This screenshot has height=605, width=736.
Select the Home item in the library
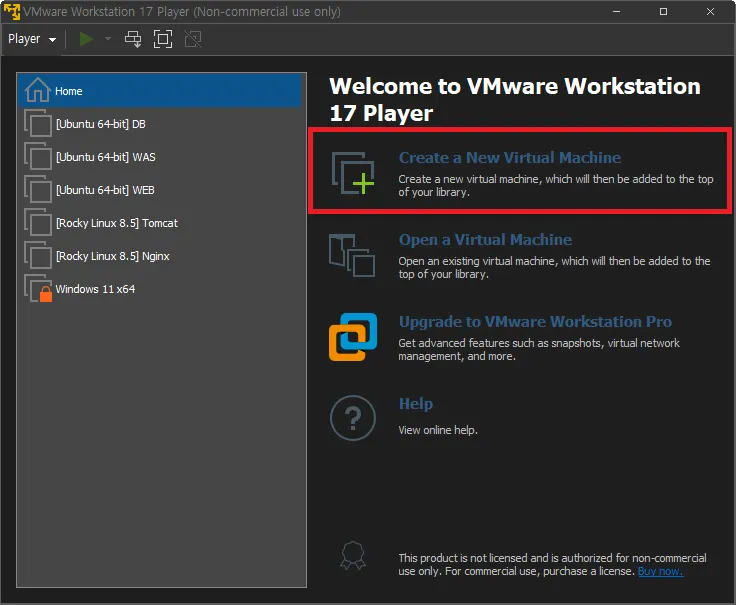(x=161, y=91)
